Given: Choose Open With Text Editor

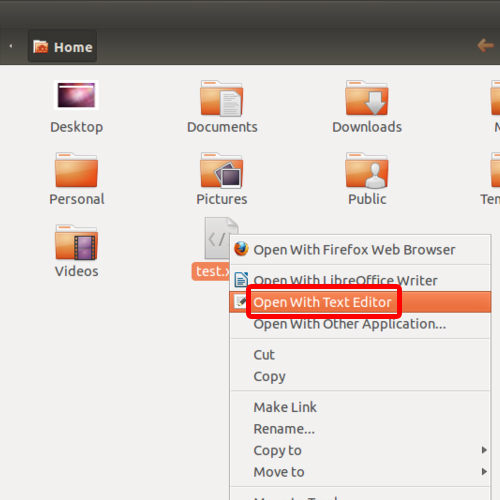Looking at the screenshot, I should [360, 302].
